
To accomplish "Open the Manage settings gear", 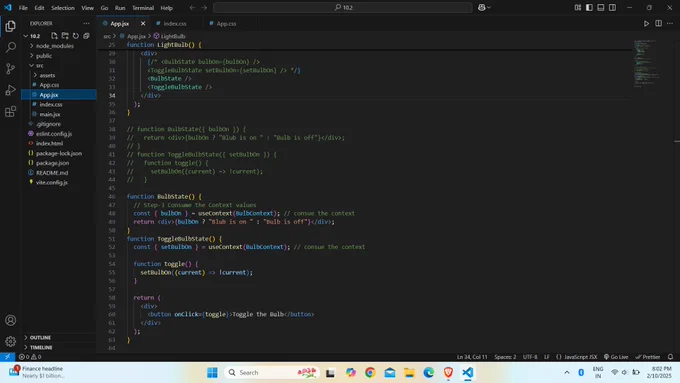I will (10, 341).
